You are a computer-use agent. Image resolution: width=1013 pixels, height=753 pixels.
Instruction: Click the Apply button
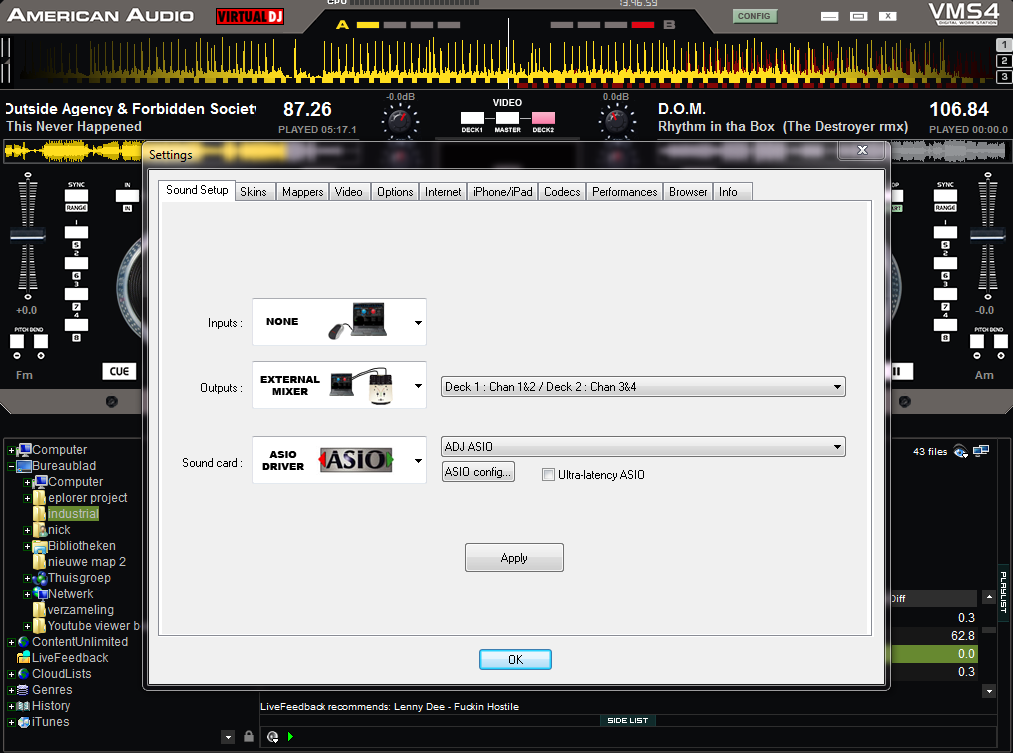514,558
